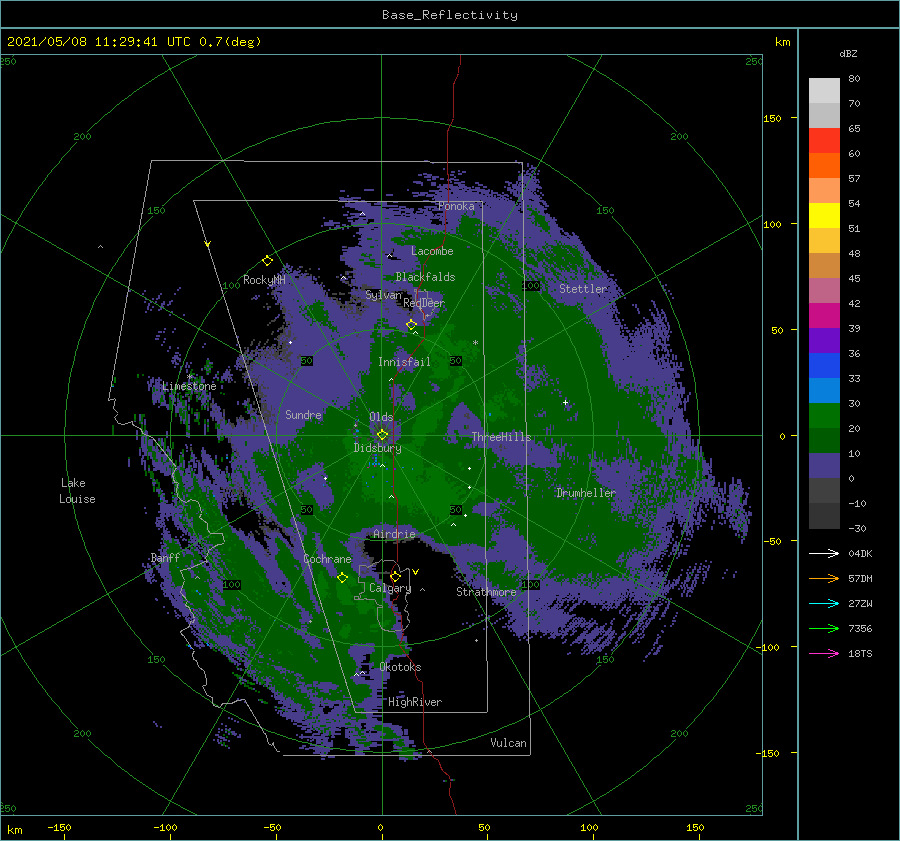This screenshot has height=841, width=900.
Task: Click the Limestone label
Action: [189, 386]
